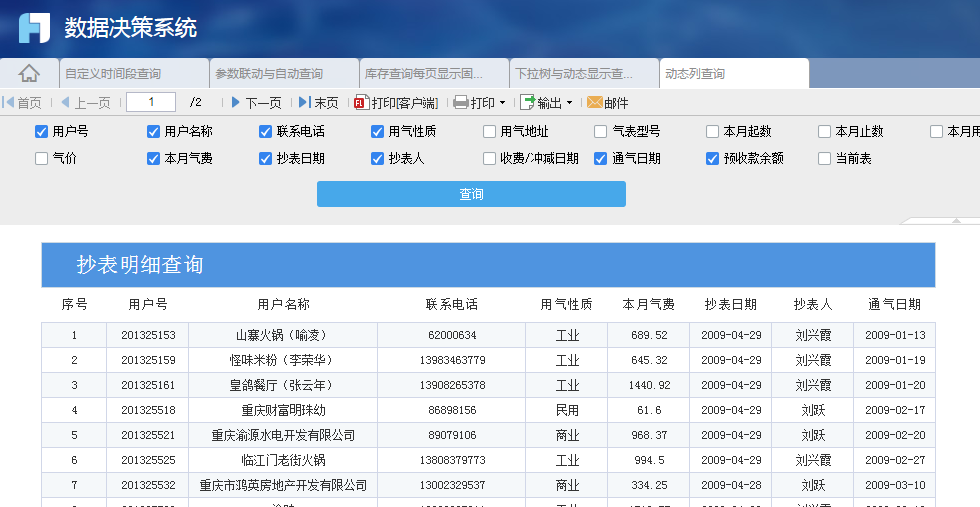Image resolution: width=980 pixels, height=507 pixels.
Task: Click the cell 临江门老街火锅
Action: point(283,460)
